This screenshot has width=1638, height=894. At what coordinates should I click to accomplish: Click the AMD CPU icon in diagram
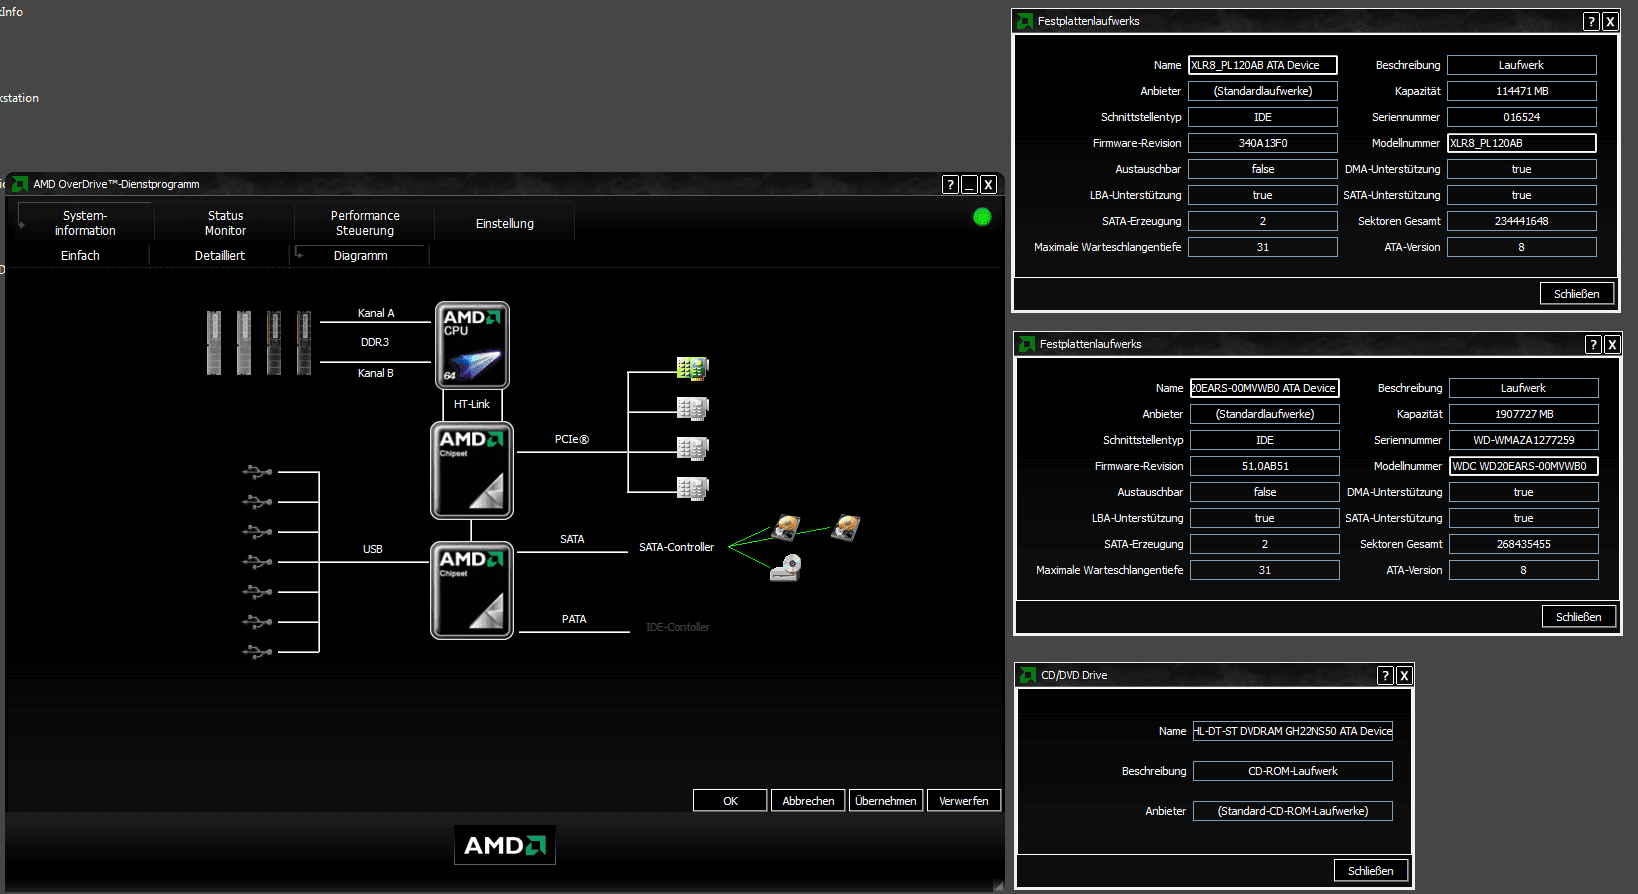point(472,345)
